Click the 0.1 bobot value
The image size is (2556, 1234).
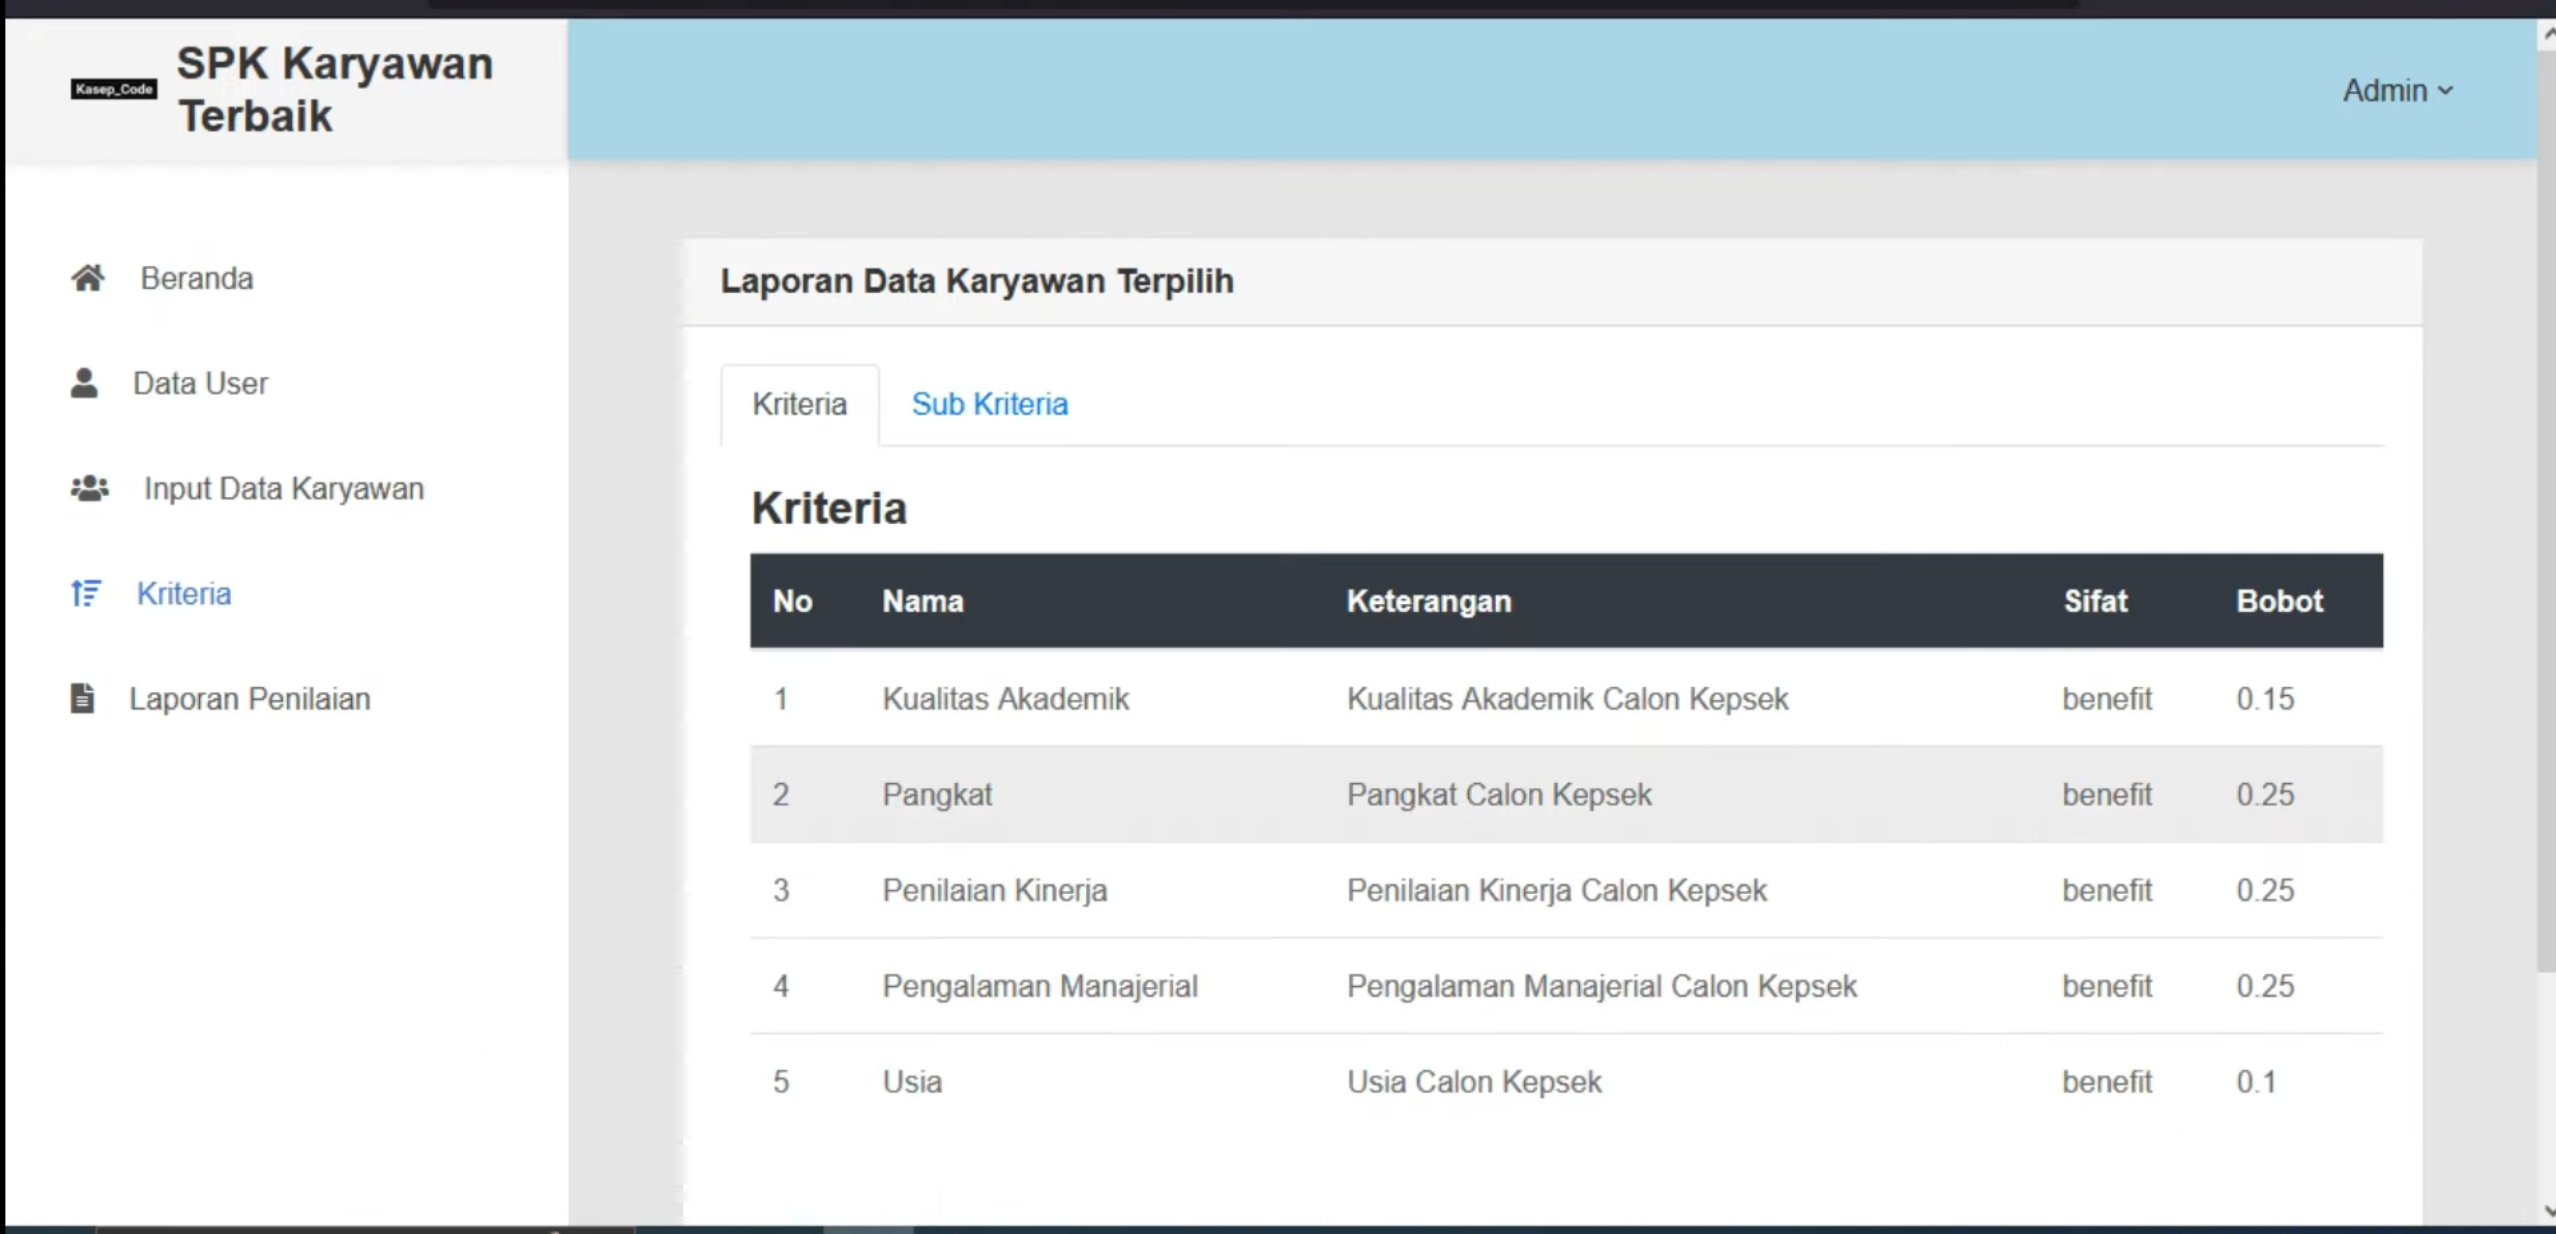2256,1081
